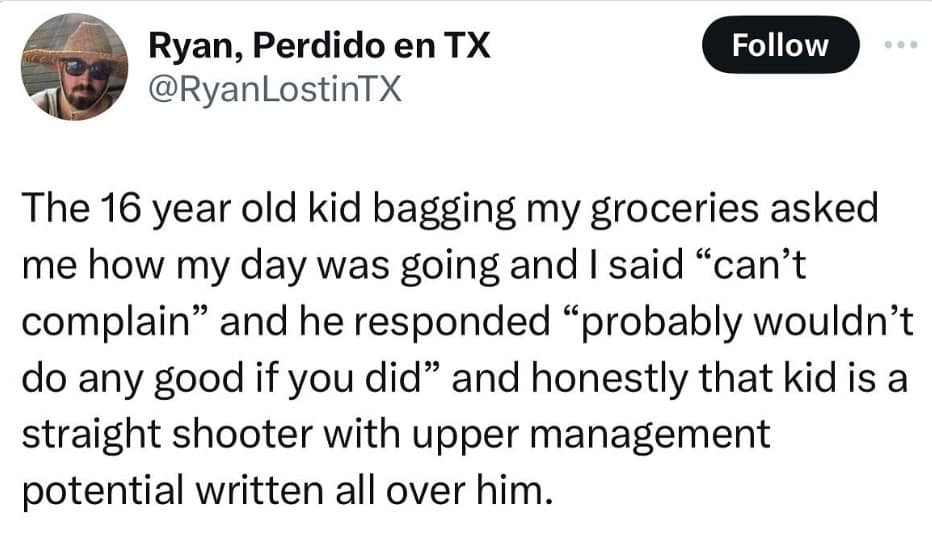Open the @RyanLostinTX handle link
The width and height of the screenshot is (932, 540).
tap(274, 91)
